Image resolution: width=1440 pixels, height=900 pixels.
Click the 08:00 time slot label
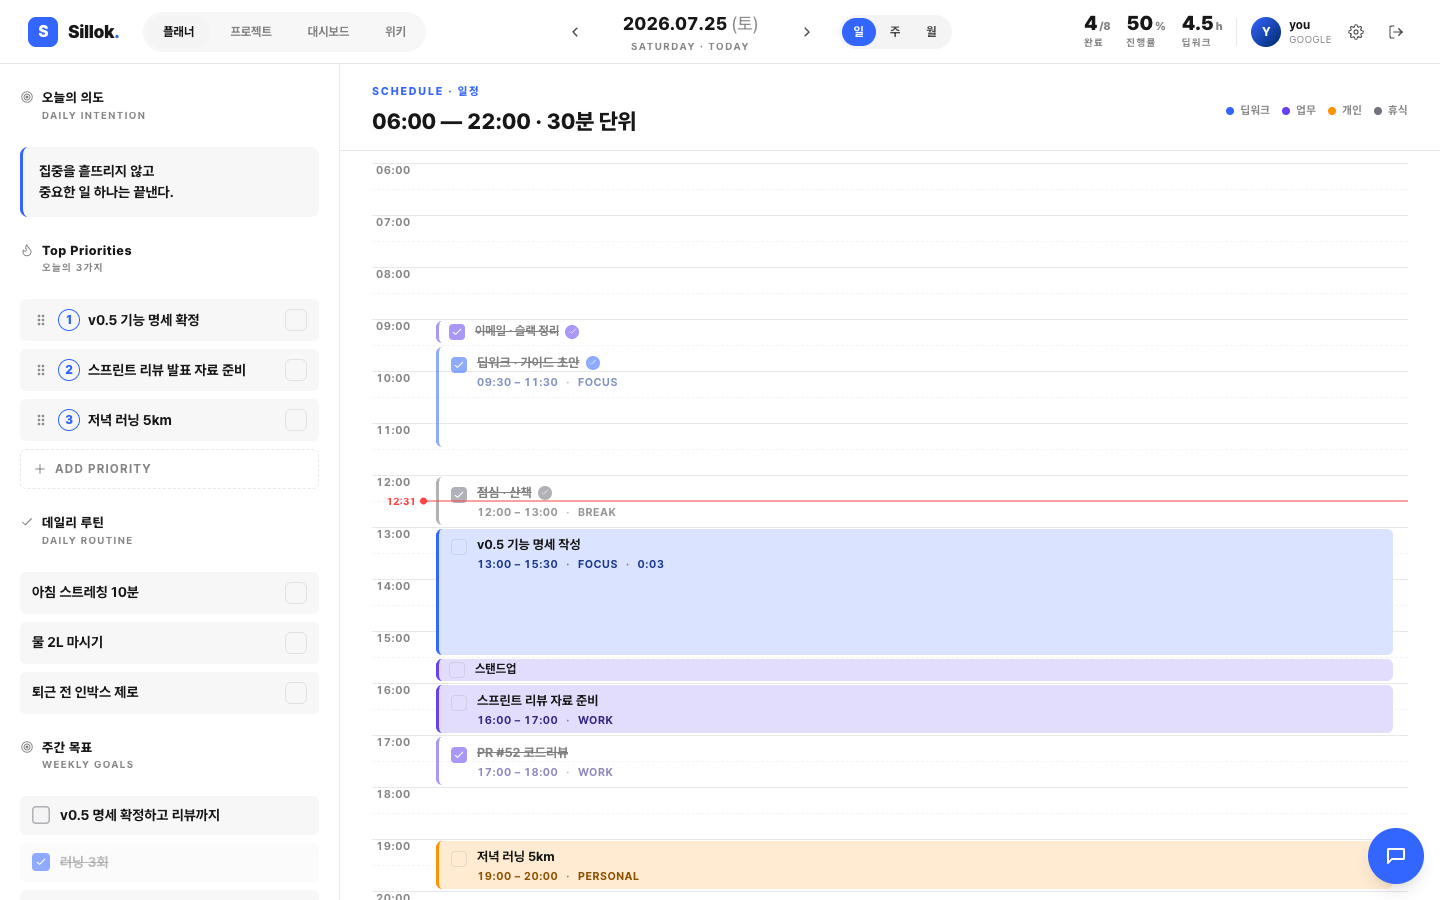(x=393, y=274)
